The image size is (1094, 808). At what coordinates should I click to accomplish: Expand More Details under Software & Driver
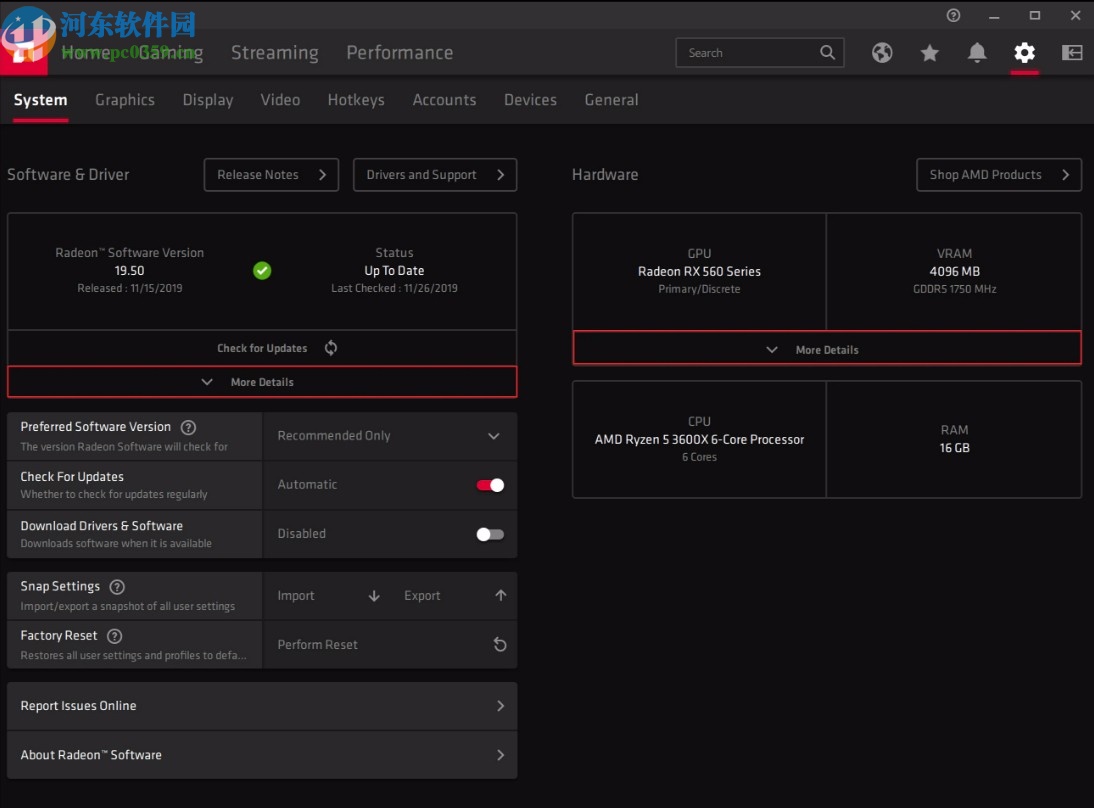(262, 382)
